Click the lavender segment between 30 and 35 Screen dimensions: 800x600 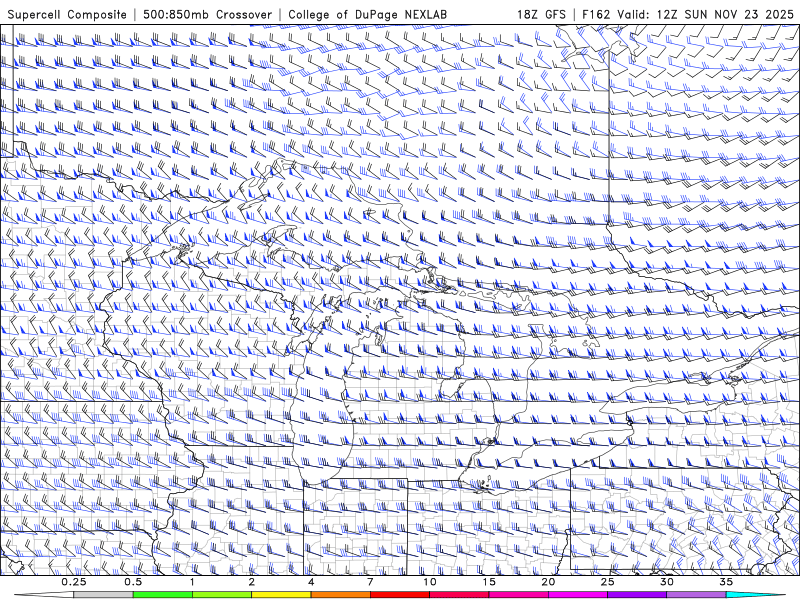tap(696, 595)
